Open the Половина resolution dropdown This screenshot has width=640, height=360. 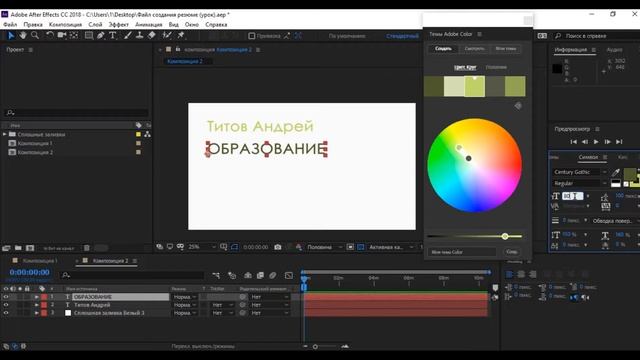coord(324,247)
